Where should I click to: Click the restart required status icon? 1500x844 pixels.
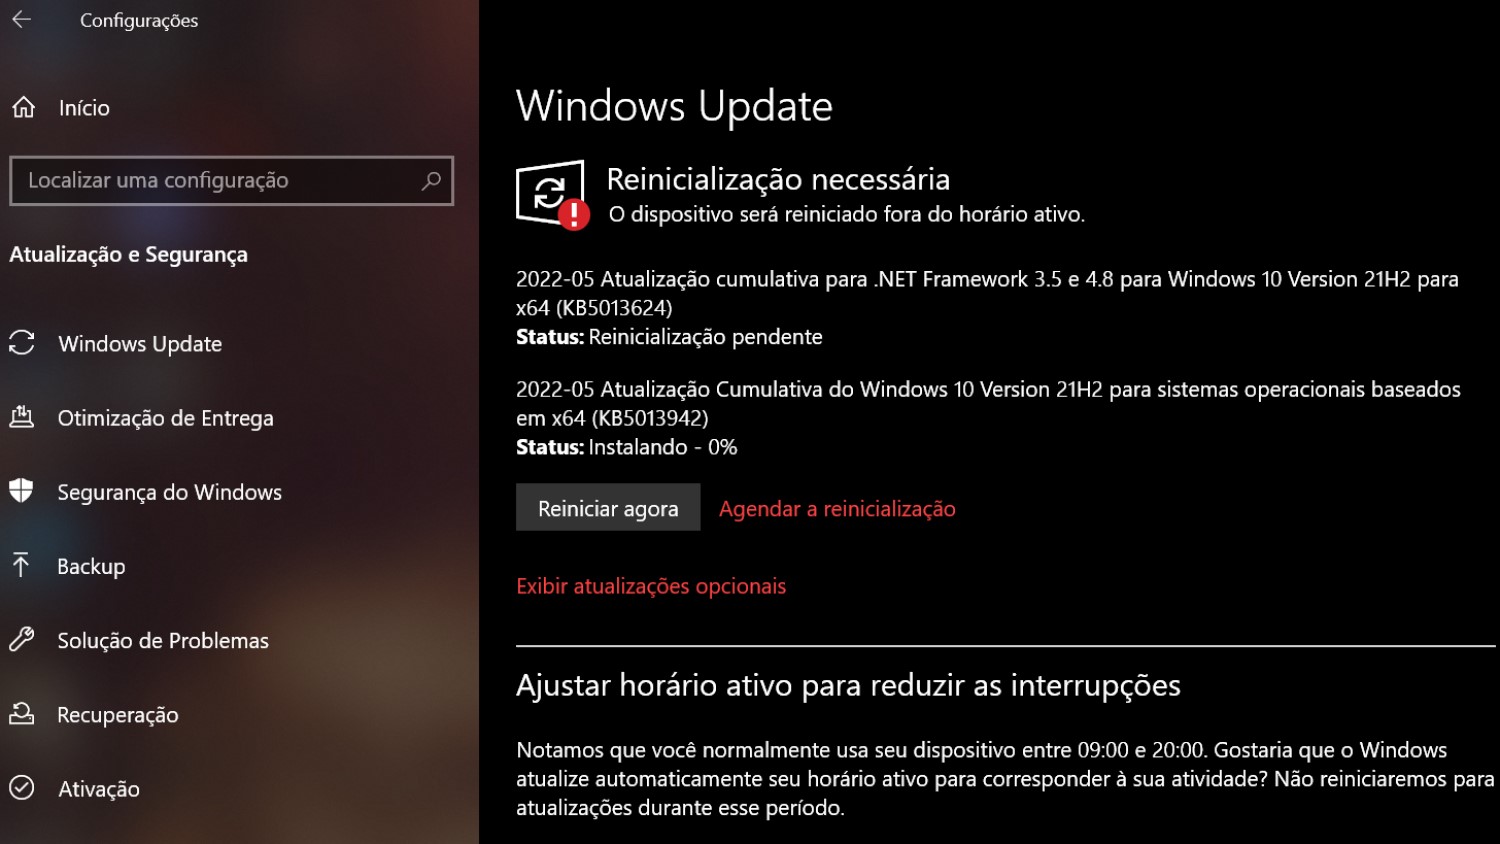click(x=552, y=194)
